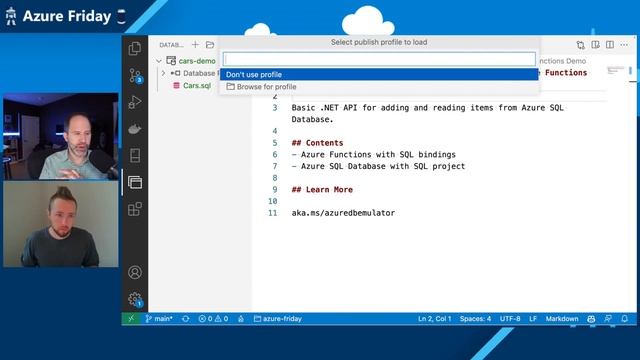
Task: Open notifications bell
Action: (x=624, y=319)
